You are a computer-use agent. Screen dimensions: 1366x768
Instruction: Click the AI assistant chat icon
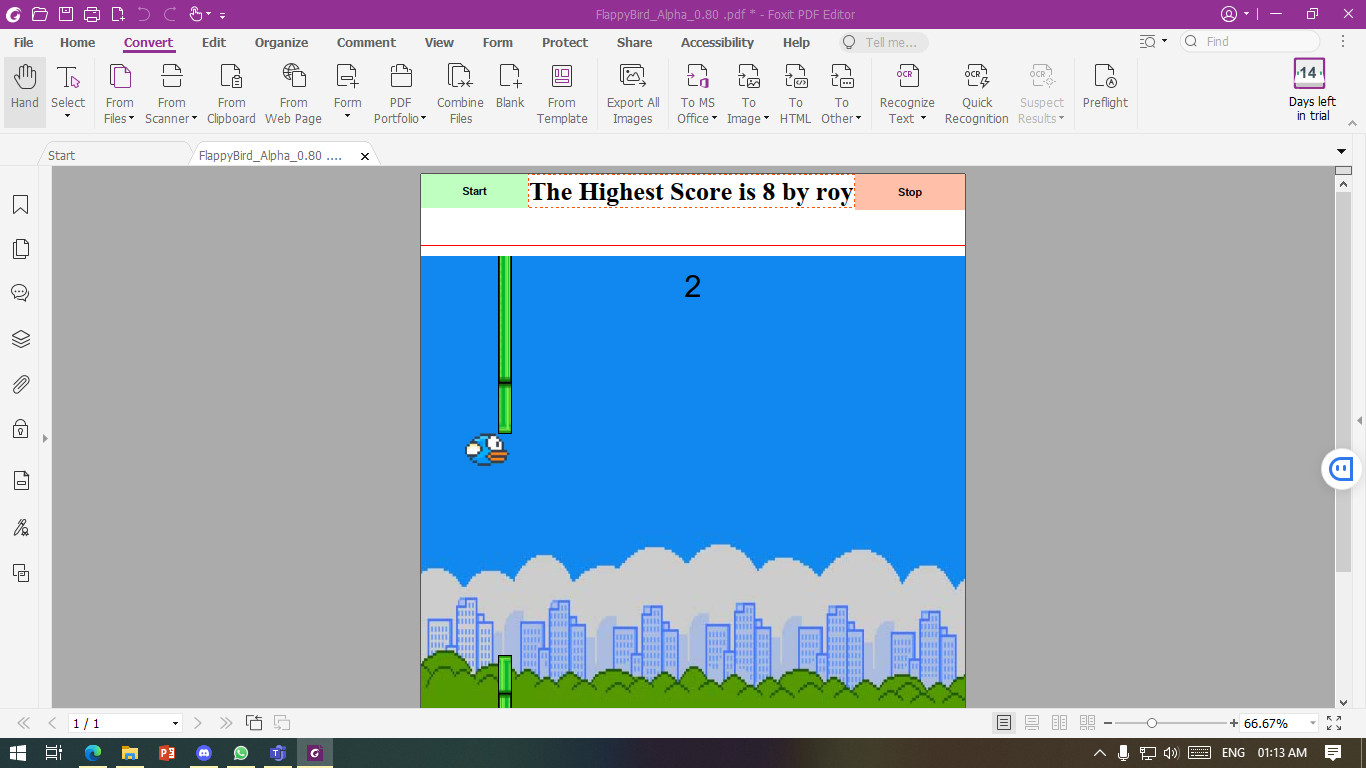[x=1341, y=468]
